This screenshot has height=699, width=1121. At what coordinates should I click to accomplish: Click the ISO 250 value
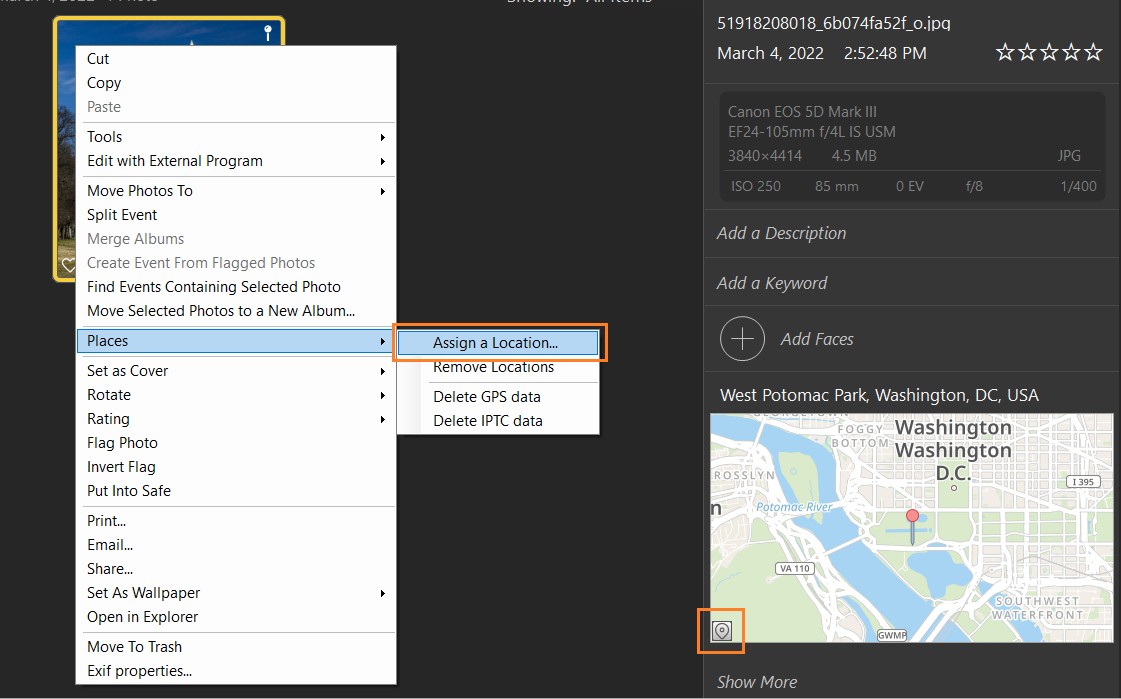pos(756,187)
